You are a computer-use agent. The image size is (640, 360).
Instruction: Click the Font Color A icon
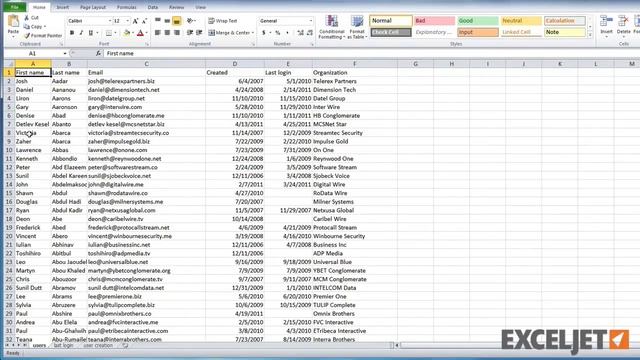140,33
